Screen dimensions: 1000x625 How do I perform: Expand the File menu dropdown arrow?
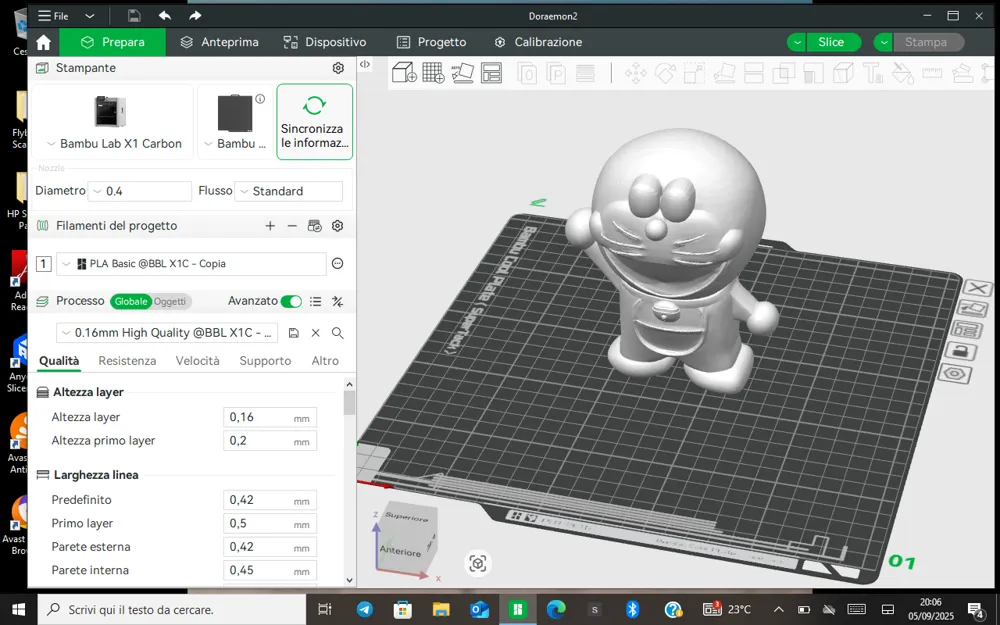click(x=89, y=16)
